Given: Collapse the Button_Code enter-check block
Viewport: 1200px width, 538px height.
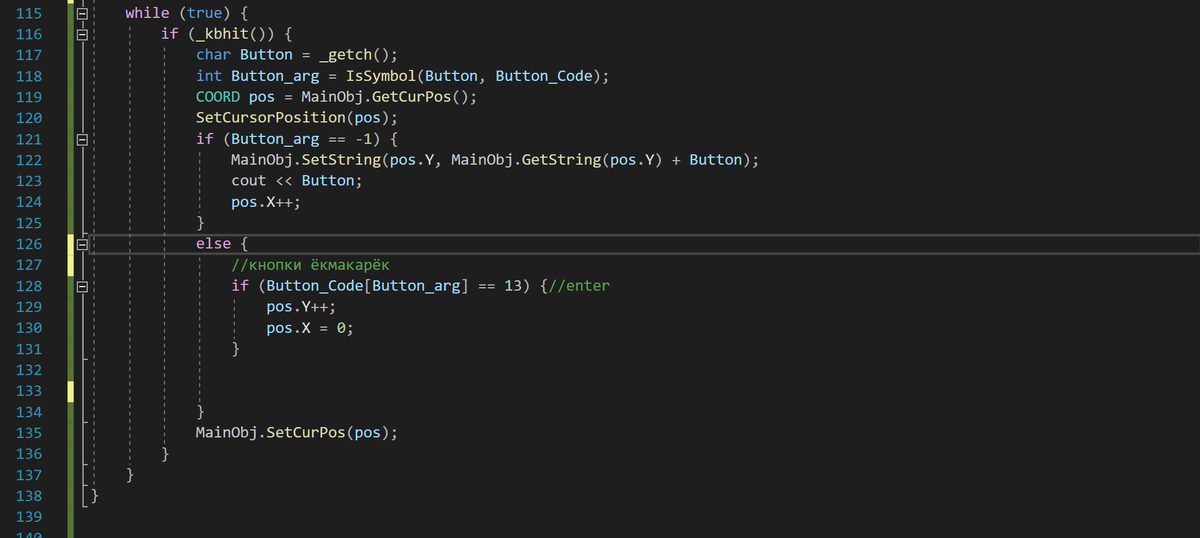Looking at the screenshot, I should (x=85, y=286).
